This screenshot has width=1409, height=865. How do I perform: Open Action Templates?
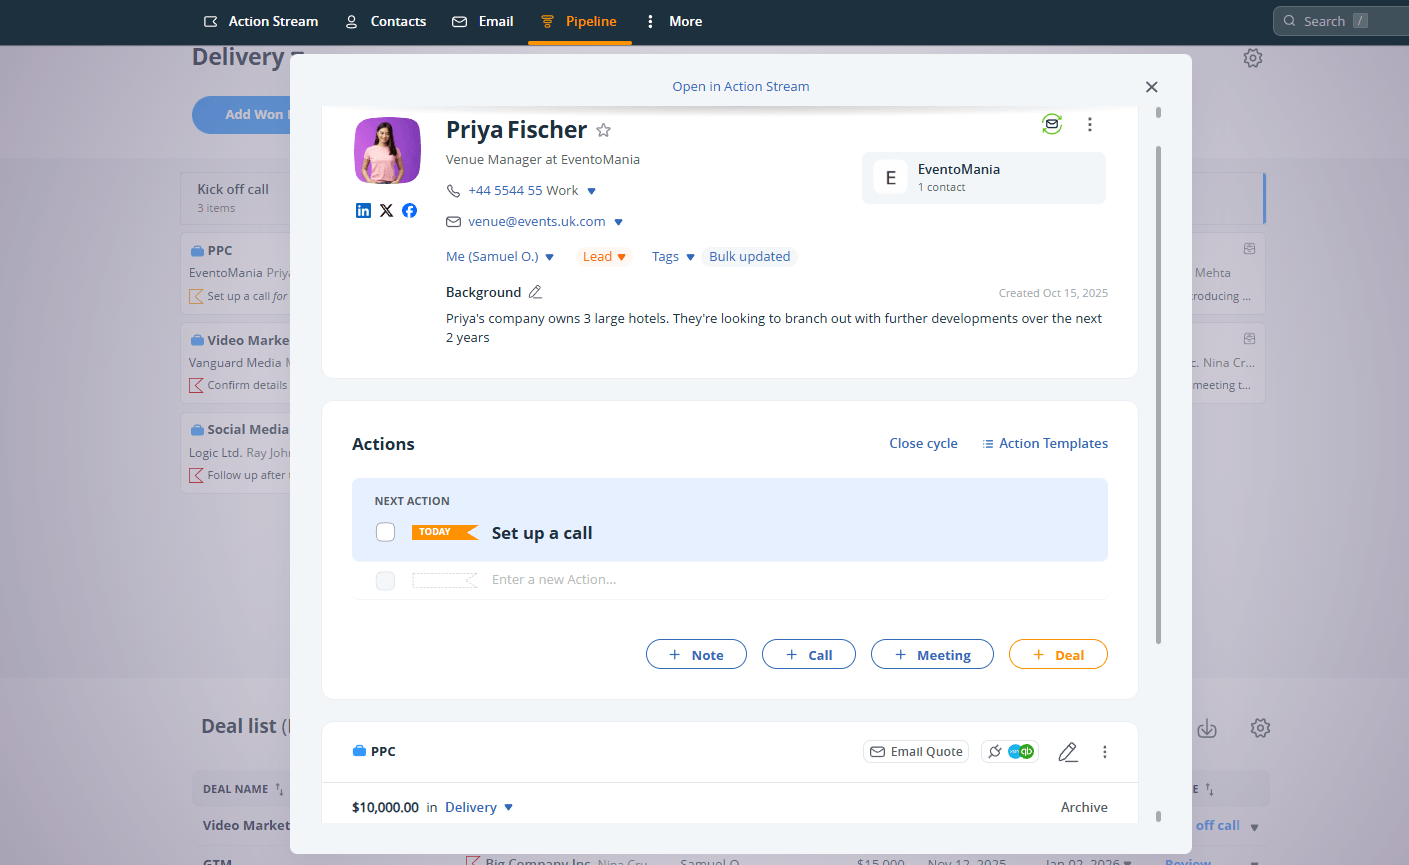(x=1045, y=443)
